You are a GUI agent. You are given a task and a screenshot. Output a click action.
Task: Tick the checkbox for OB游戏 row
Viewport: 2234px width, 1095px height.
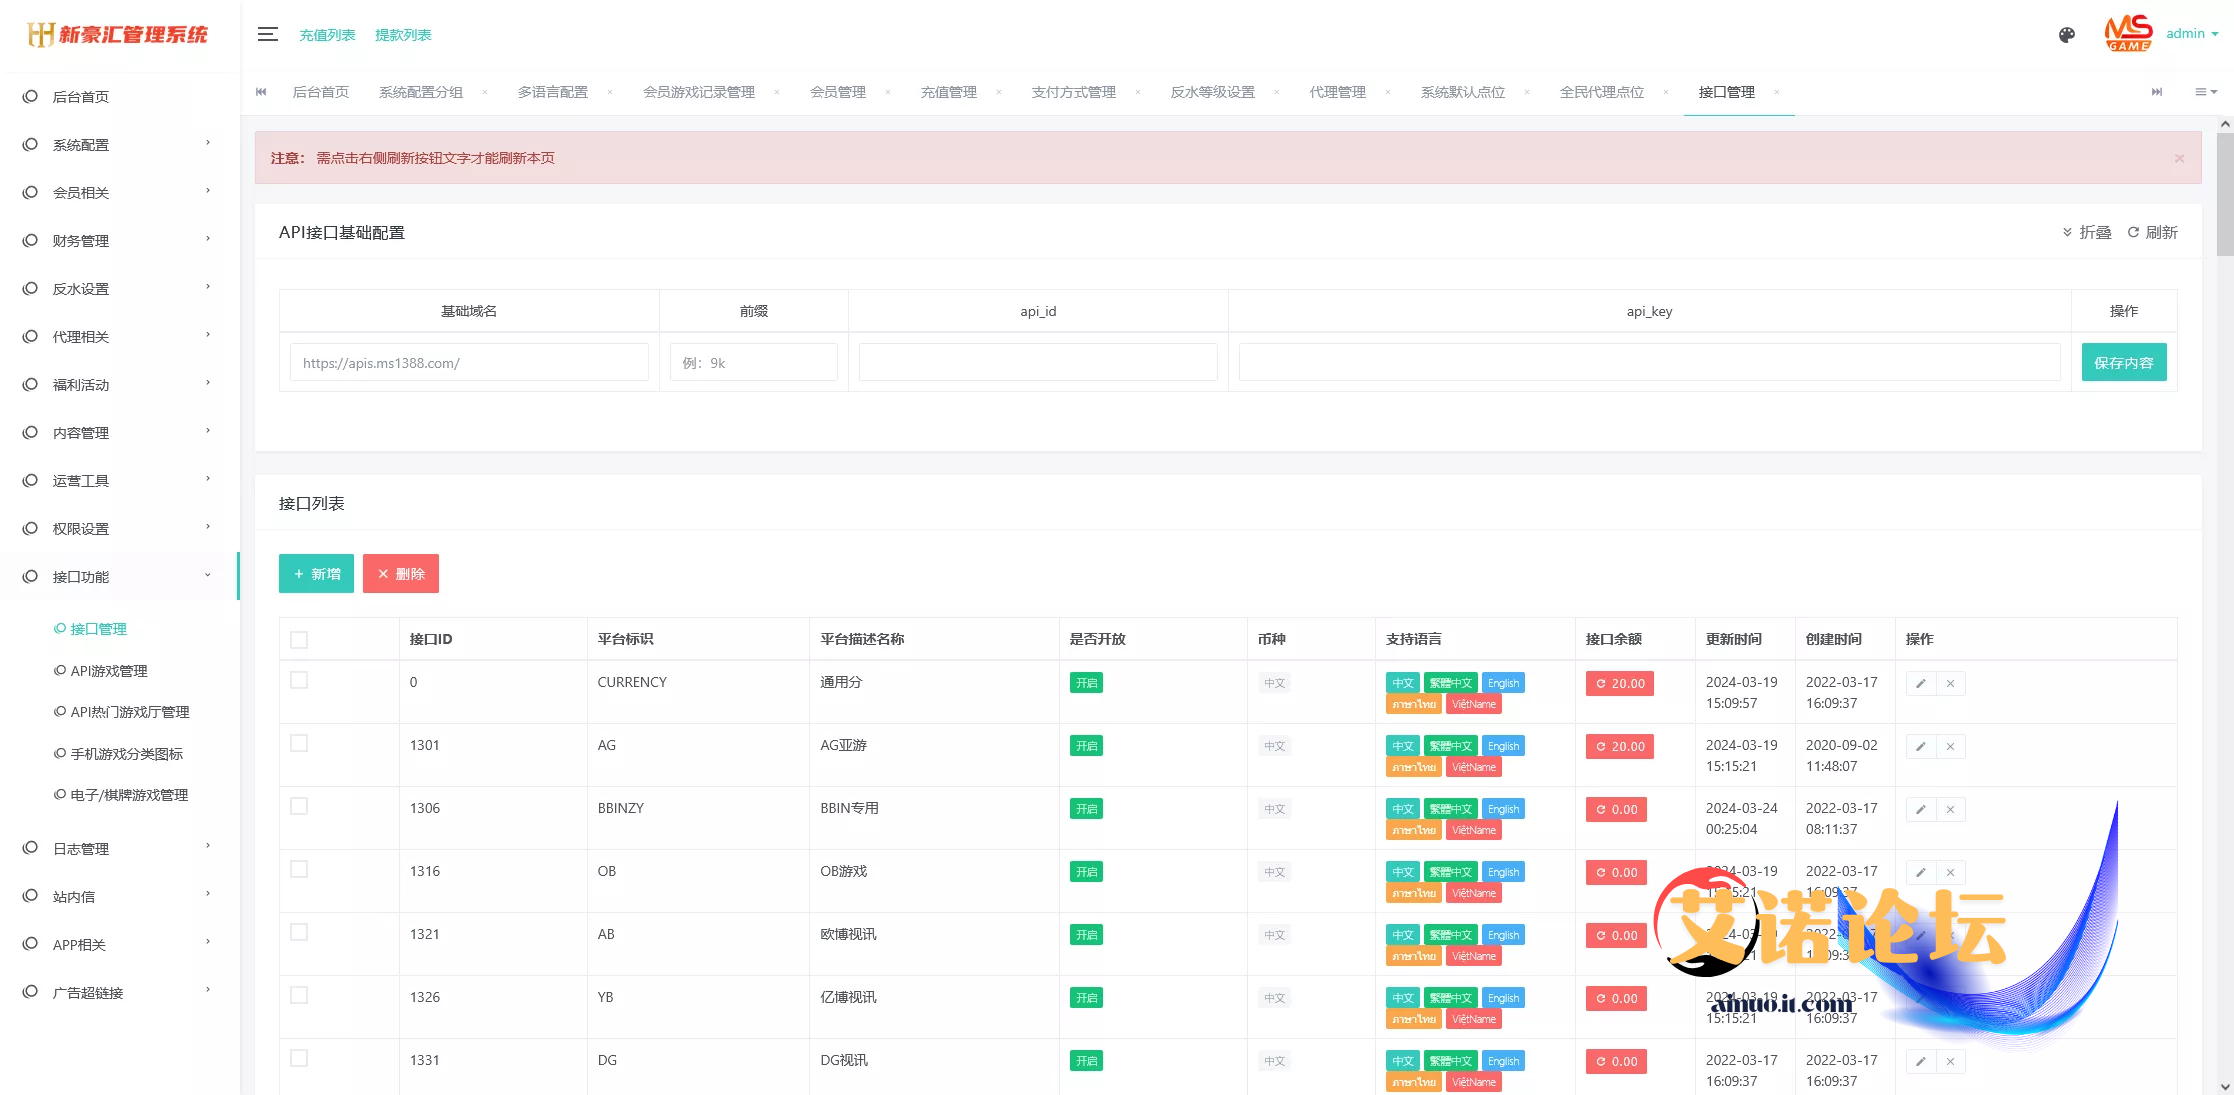299,869
